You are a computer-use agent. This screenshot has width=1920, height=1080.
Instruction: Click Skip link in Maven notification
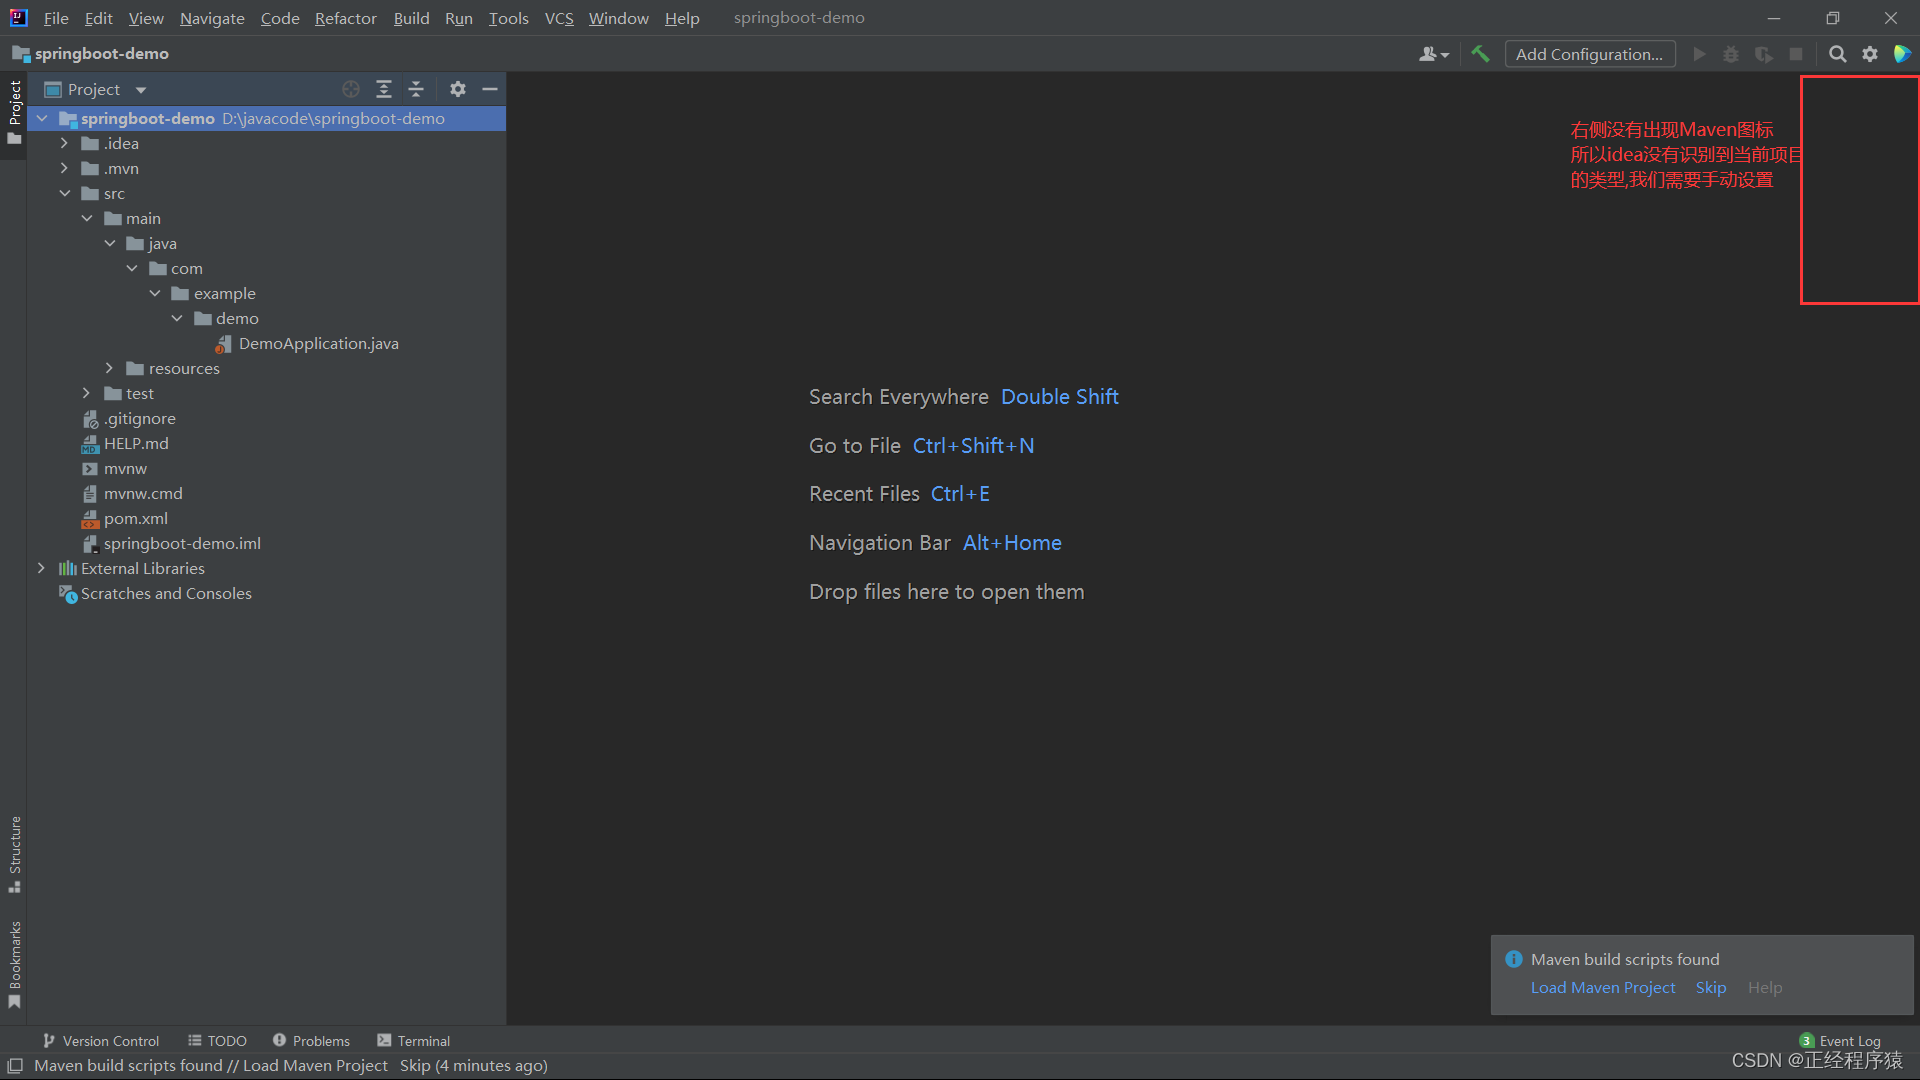[x=1711, y=987]
